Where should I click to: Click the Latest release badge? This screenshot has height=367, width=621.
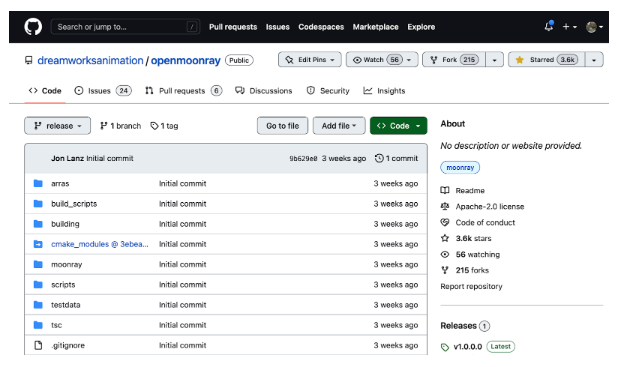click(x=501, y=346)
